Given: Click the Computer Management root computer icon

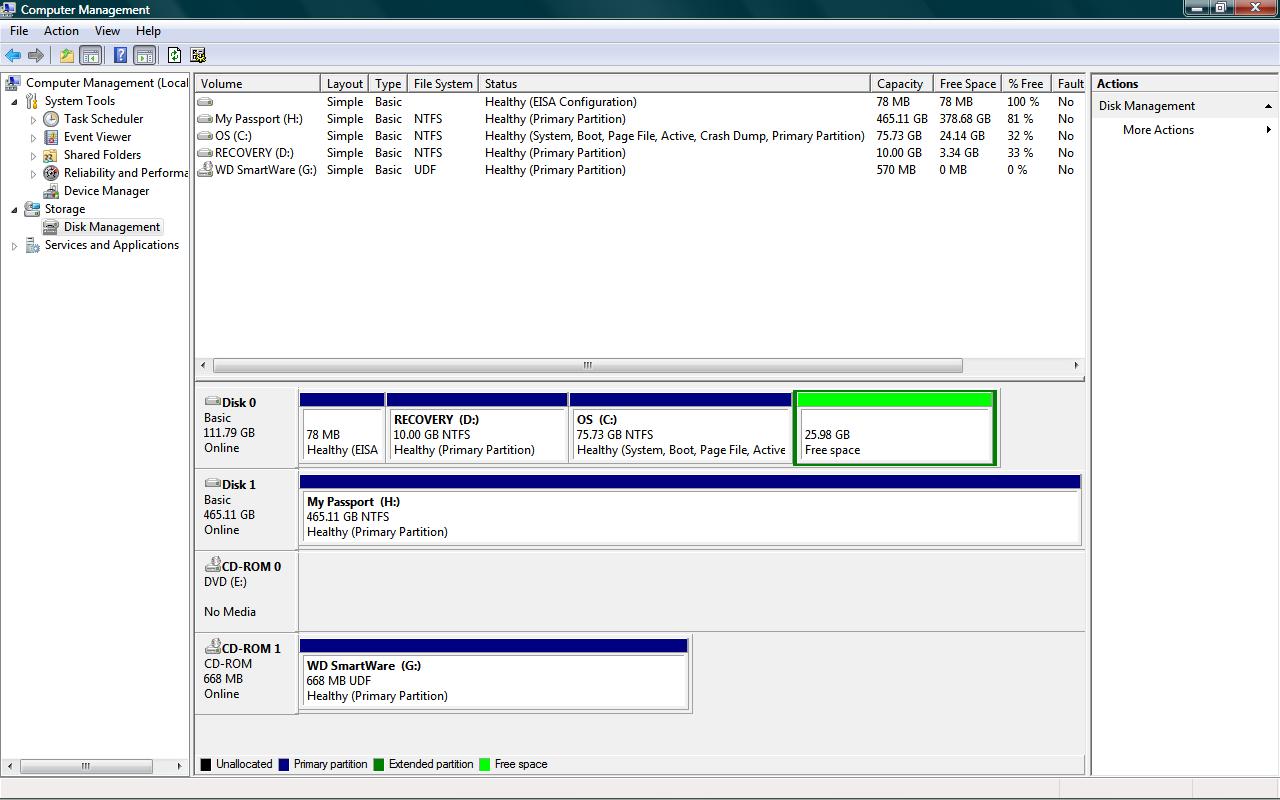Looking at the screenshot, I should pos(14,83).
